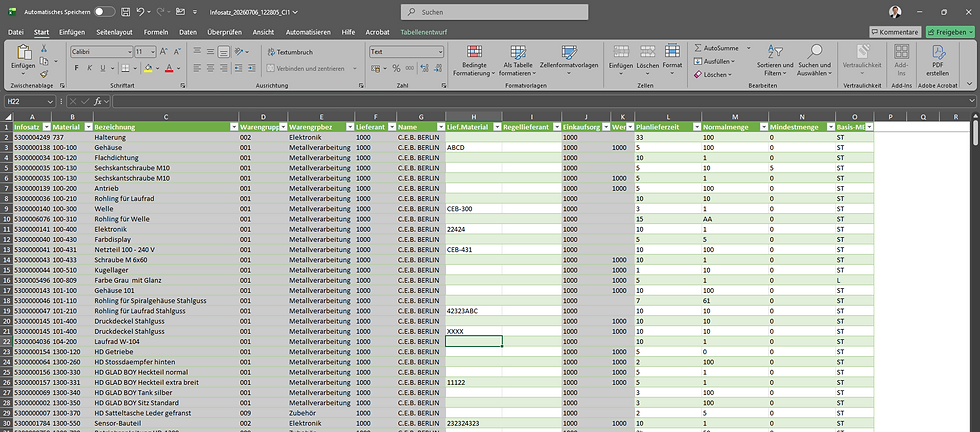Cut selection with the scissors icon
The width and height of the screenshot is (980, 432).
pos(44,48)
